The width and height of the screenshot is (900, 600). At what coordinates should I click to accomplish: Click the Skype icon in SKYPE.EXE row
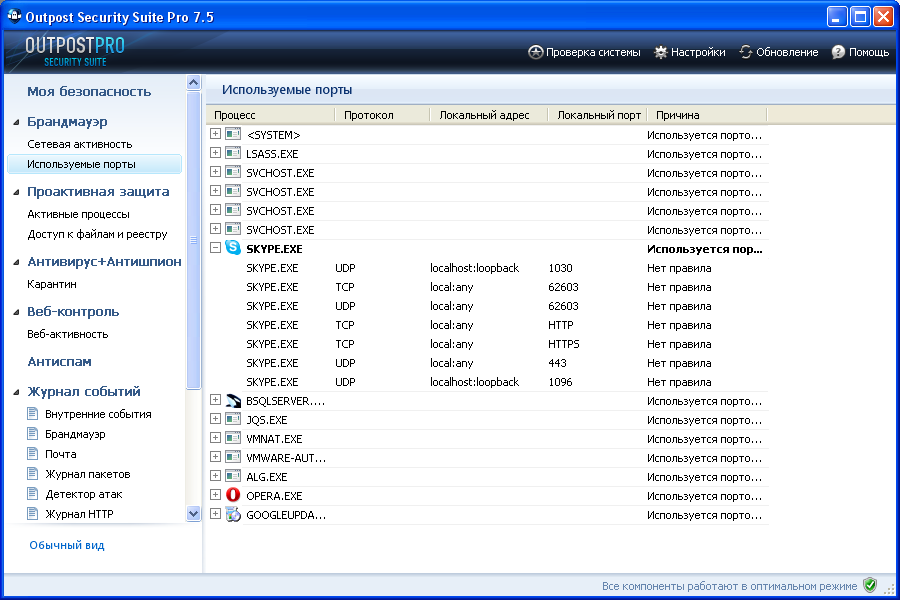(x=232, y=248)
